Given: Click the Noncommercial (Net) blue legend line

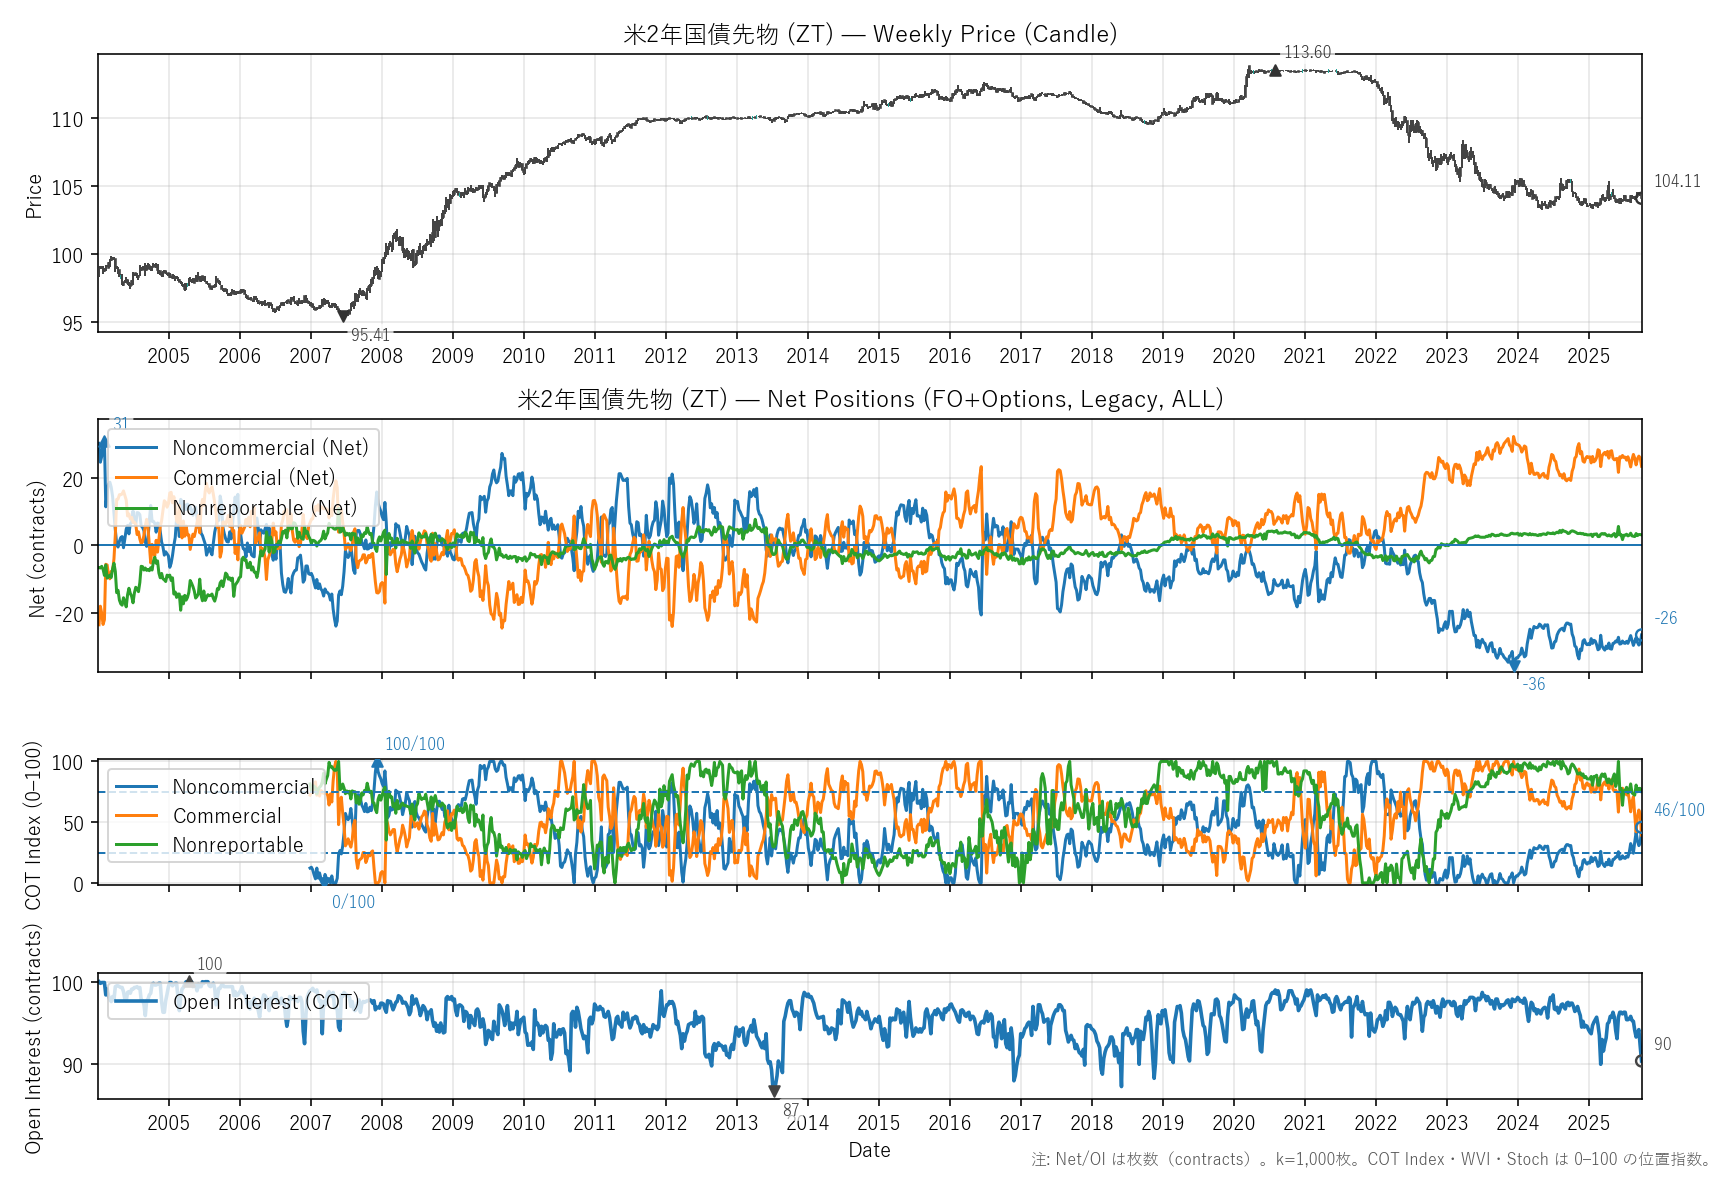Looking at the screenshot, I should coord(137,448).
